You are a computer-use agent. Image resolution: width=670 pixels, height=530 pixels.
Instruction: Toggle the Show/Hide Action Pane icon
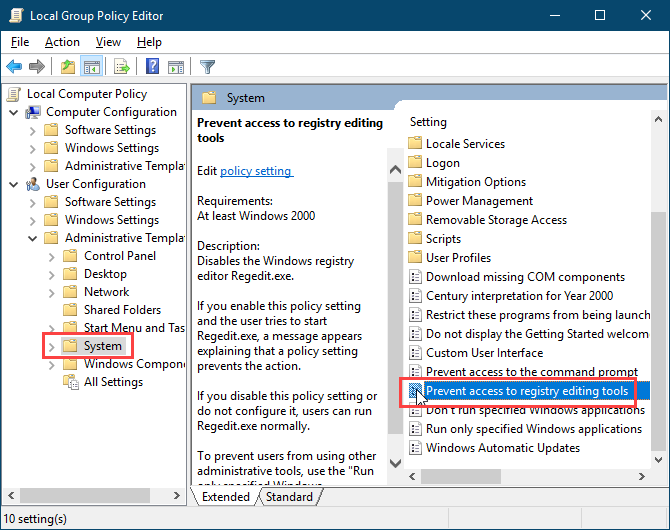pos(176,67)
